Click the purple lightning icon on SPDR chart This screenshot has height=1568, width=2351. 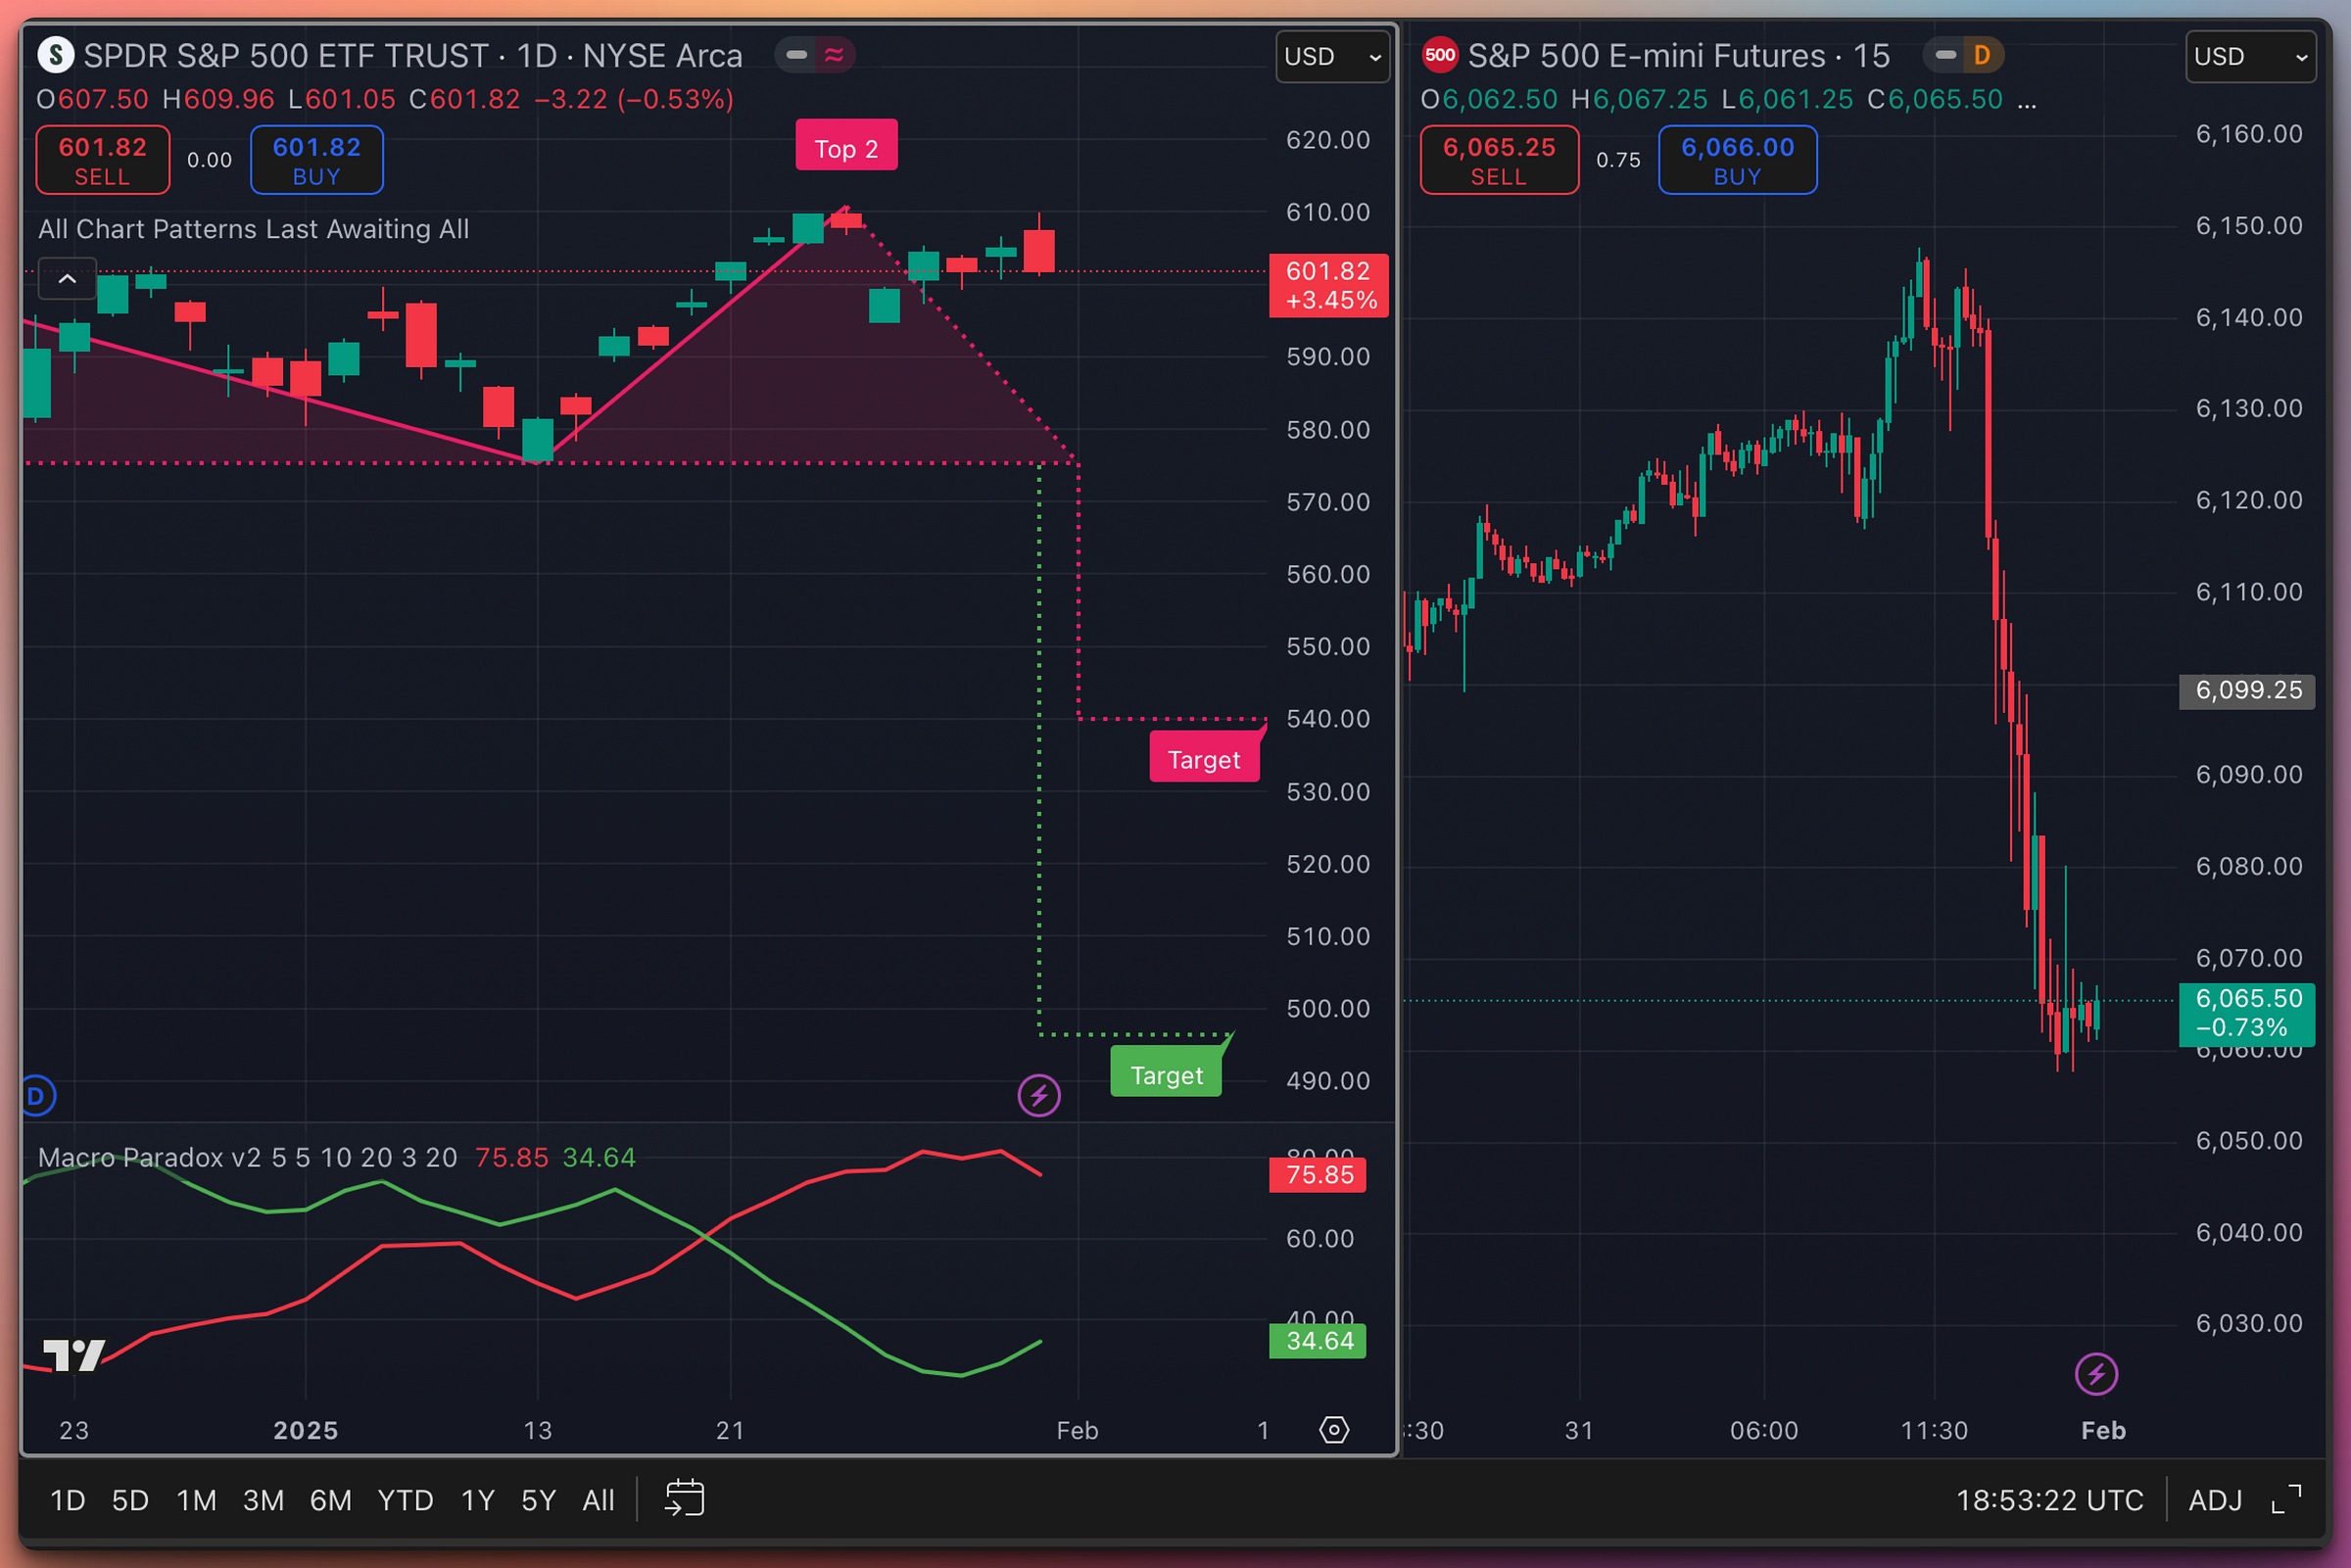point(1039,1096)
